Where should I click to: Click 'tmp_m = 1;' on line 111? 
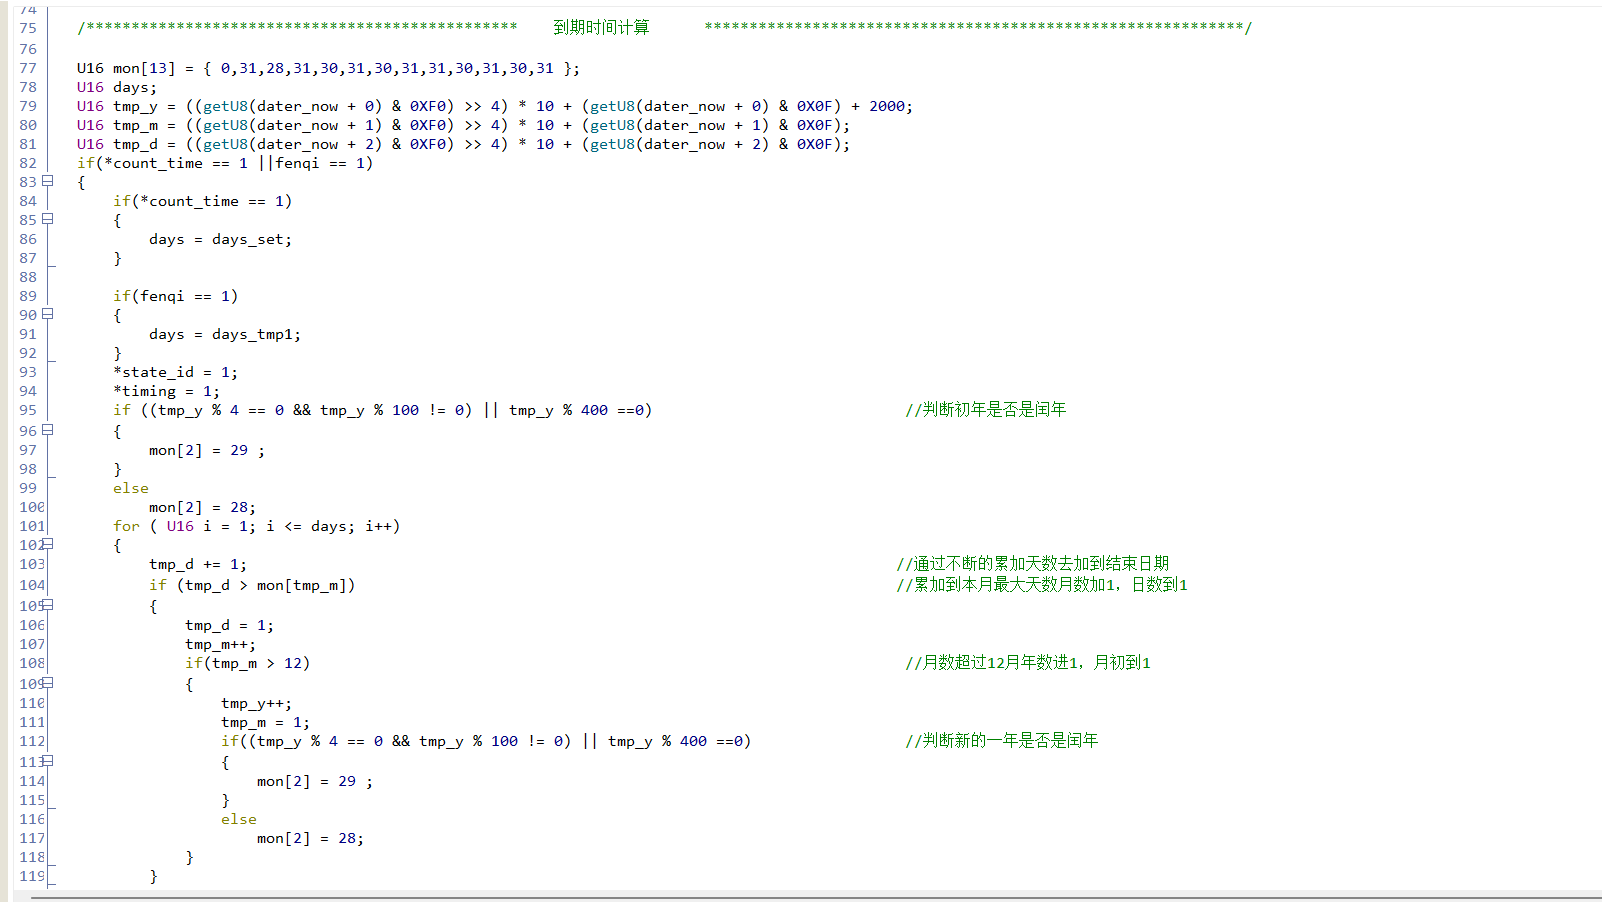(266, 722)
